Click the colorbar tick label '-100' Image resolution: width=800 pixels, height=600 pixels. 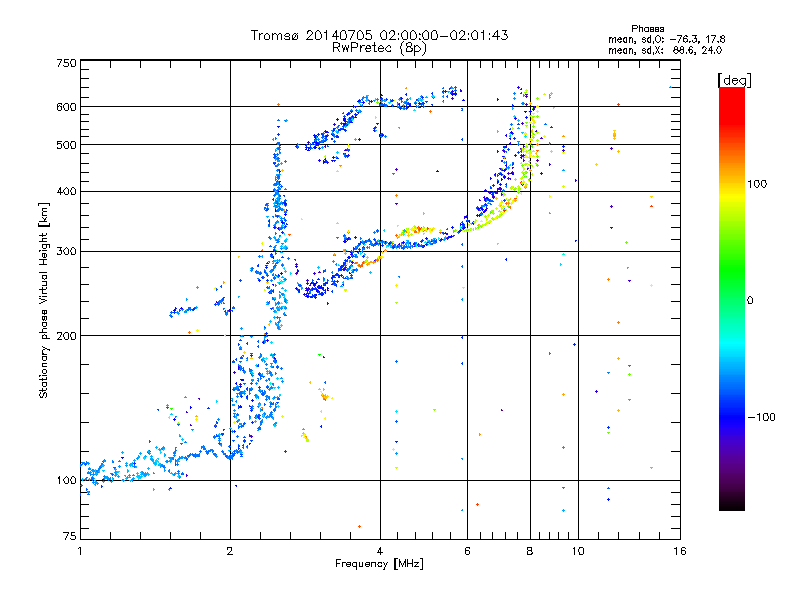point(761,417)
